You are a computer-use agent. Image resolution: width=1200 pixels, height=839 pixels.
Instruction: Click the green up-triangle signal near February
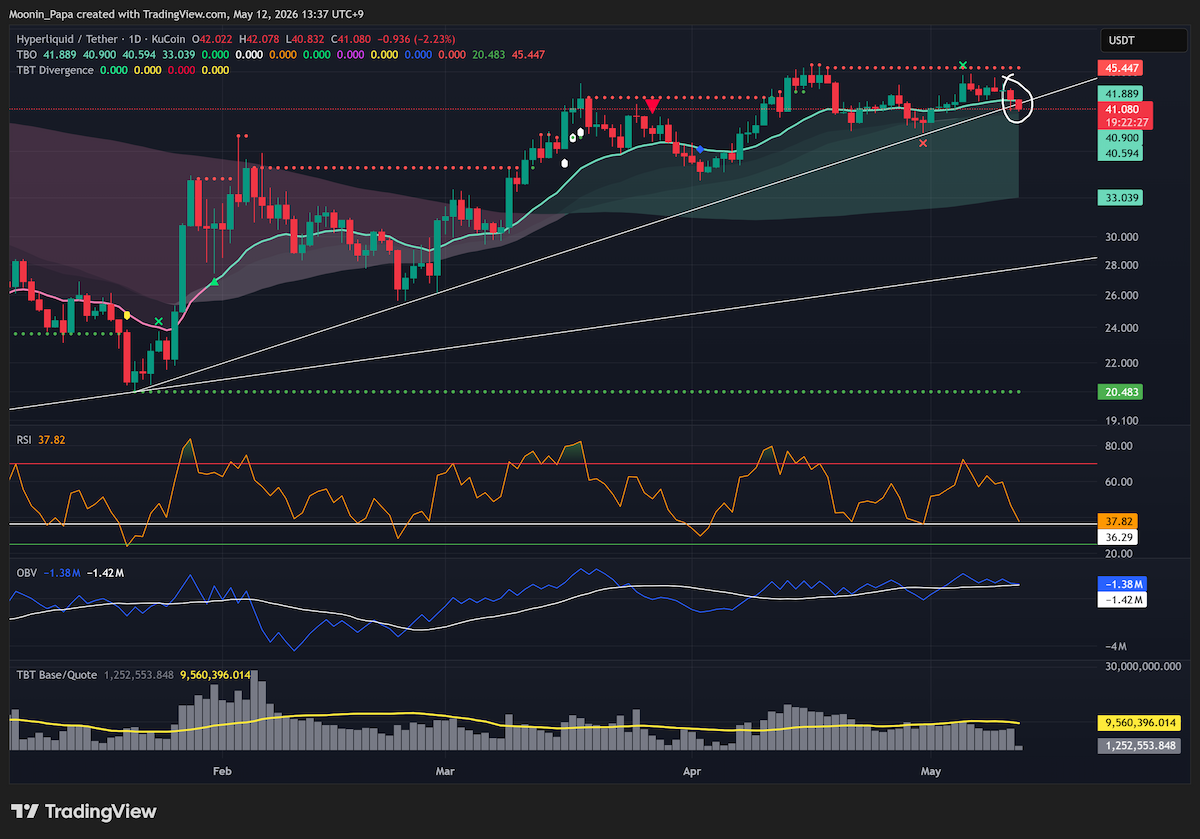[215, 283]
